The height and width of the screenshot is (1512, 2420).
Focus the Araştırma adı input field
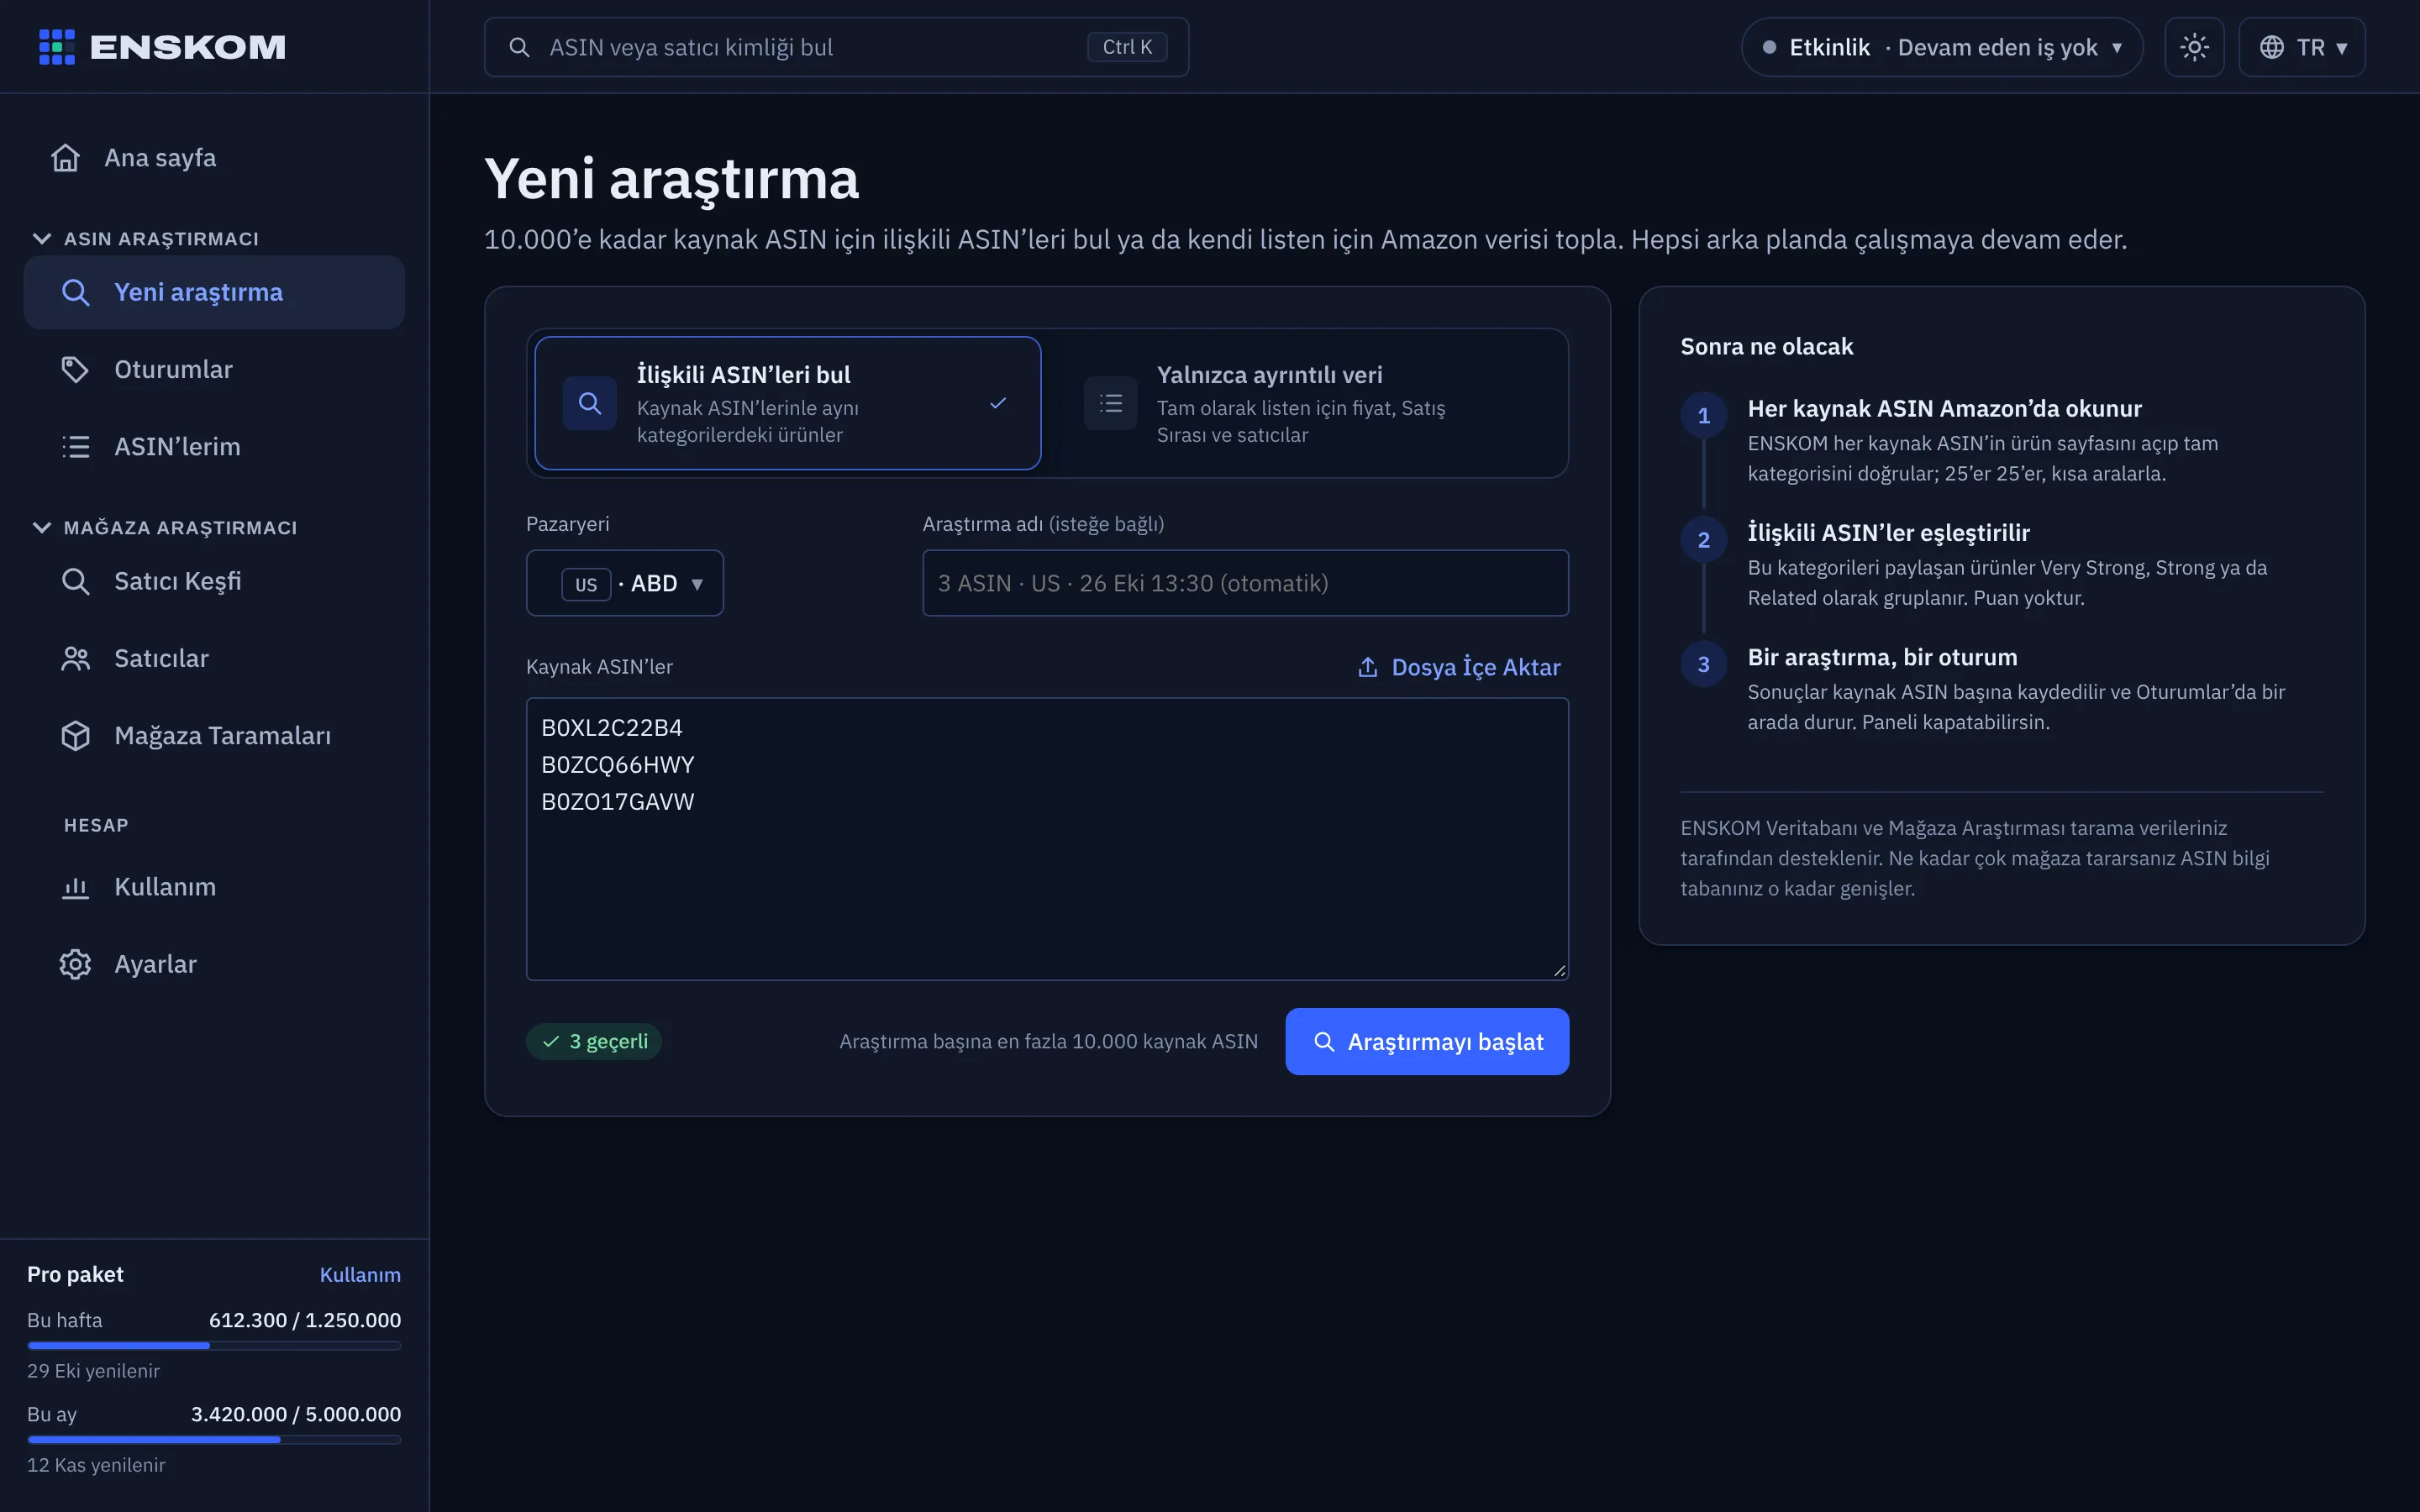coord(1245,583)
